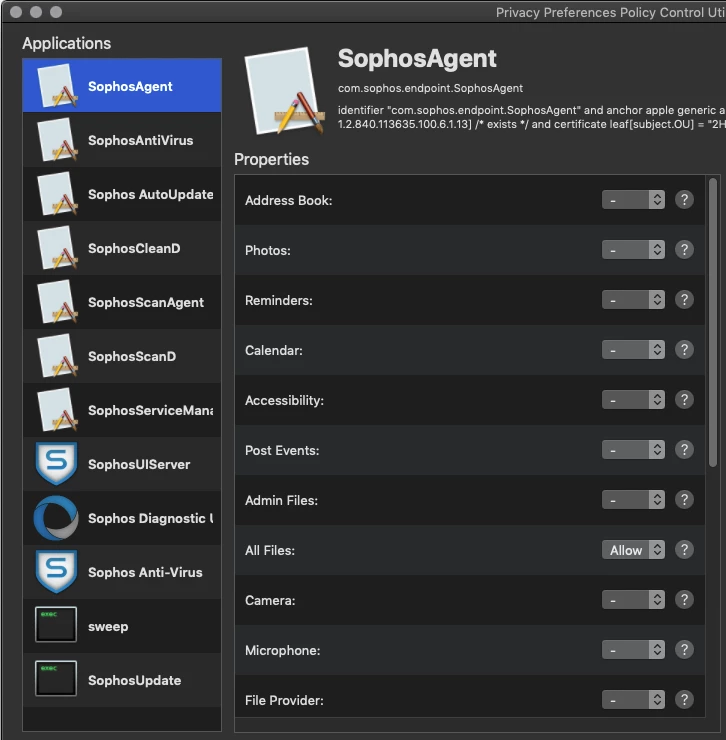Open the Calendar permission dropdown
Screen dimensions: 726x740
(x=633, y=350)
